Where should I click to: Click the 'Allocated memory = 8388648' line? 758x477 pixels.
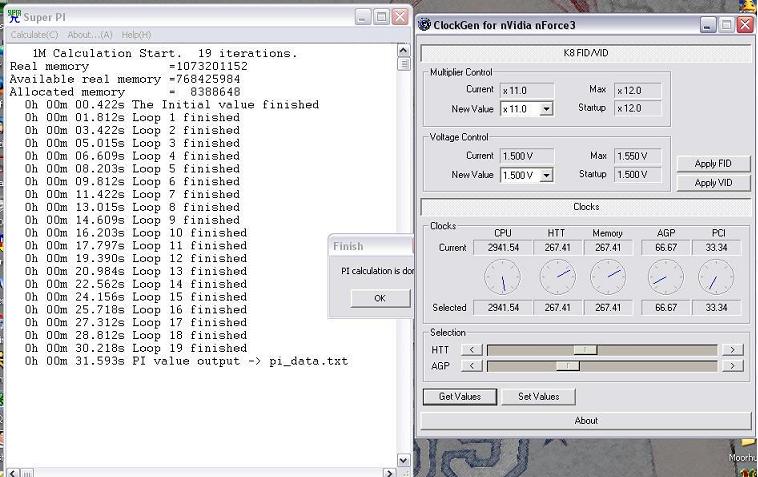coord(125,92)
